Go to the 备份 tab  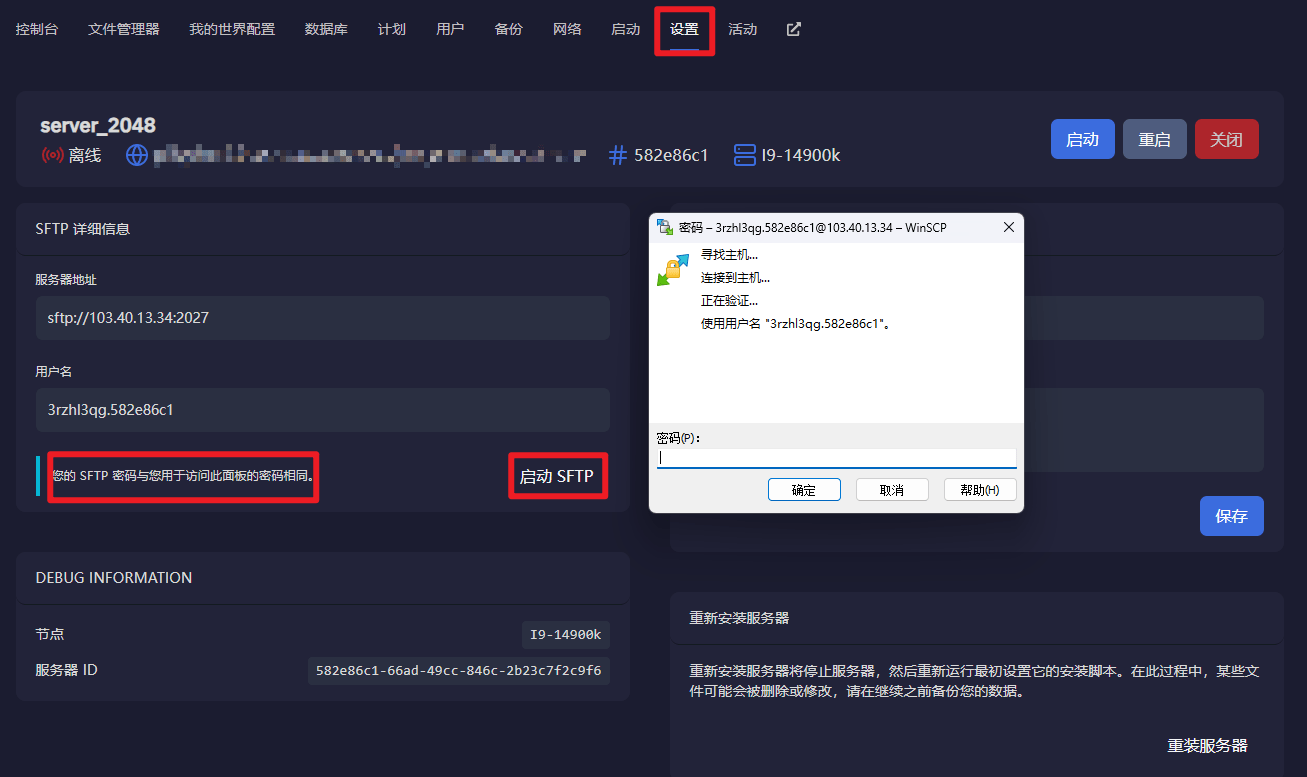click(x=508, y=29)
